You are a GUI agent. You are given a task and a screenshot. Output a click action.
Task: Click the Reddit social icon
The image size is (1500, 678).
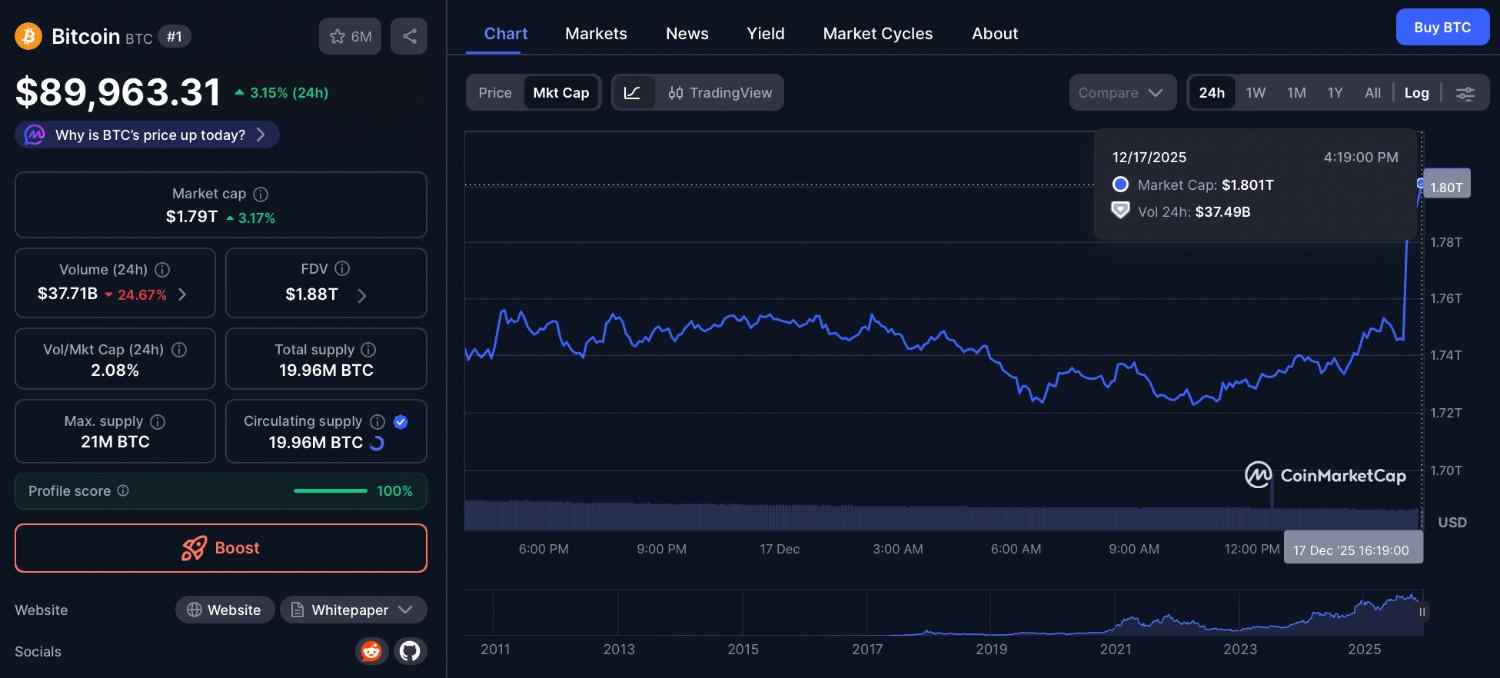pyautogui.click(x=371, y=651)
